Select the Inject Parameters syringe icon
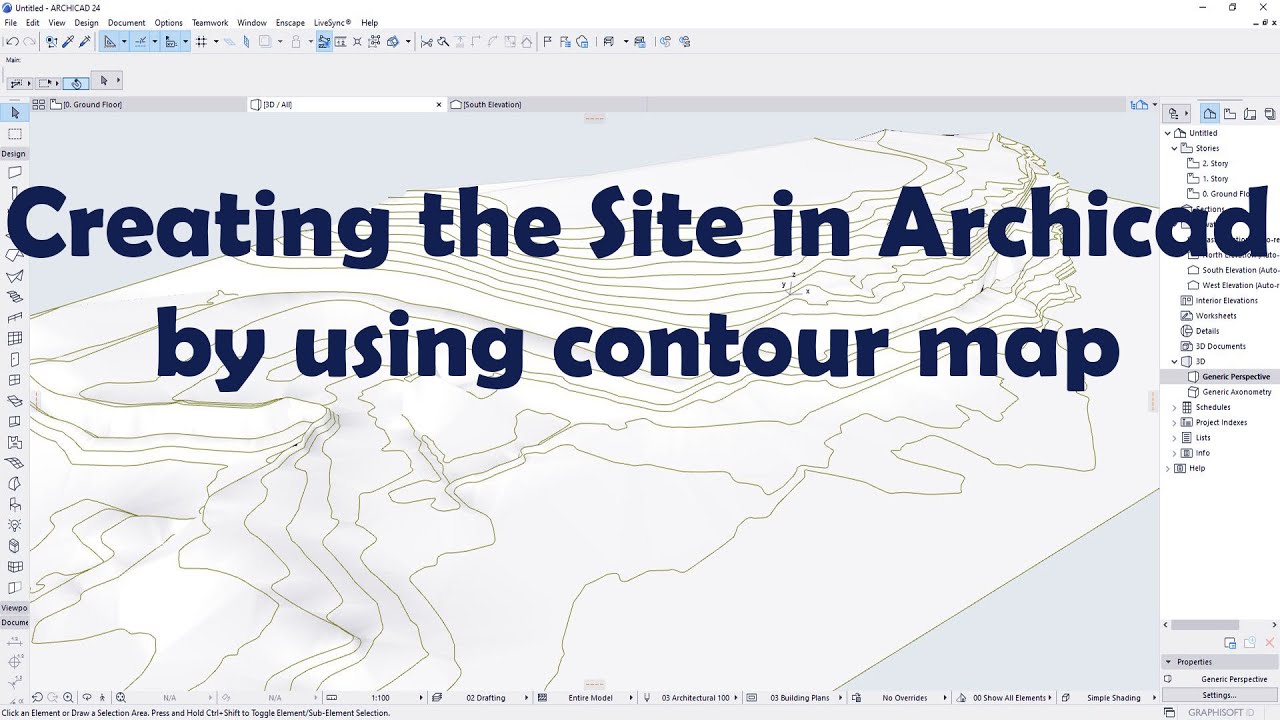This screenshot has width=1280, height=720. tap(85, 42)
